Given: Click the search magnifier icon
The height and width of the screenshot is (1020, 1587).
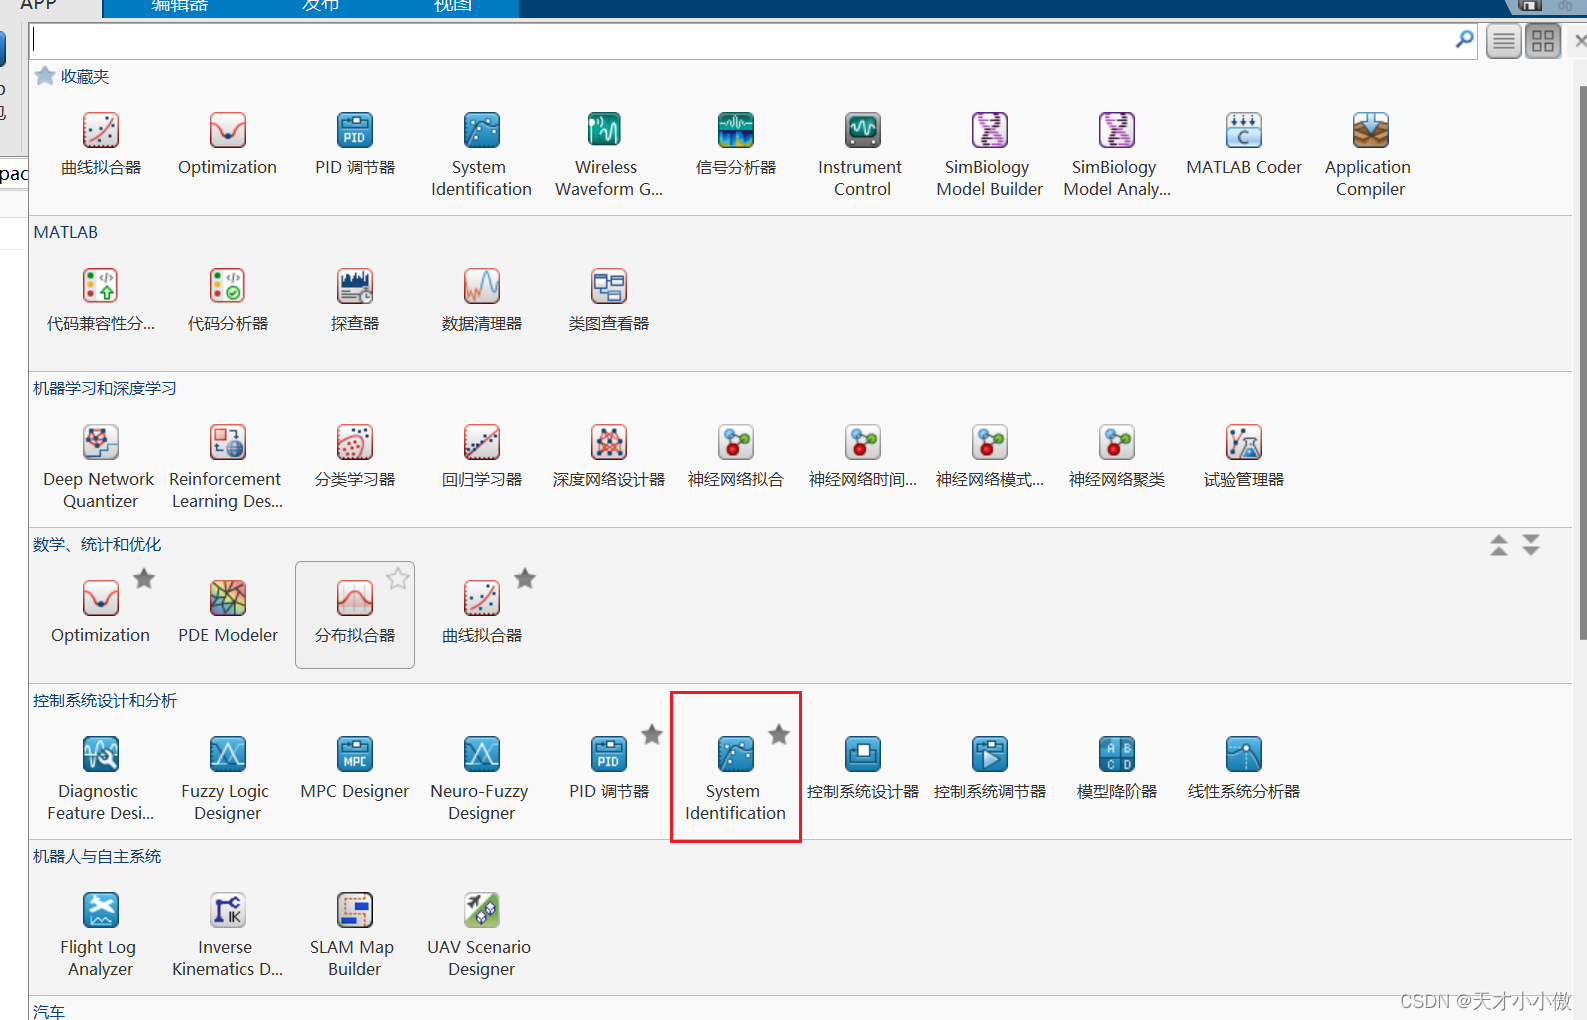Looking at the screenshot, I should point(1465,40).
